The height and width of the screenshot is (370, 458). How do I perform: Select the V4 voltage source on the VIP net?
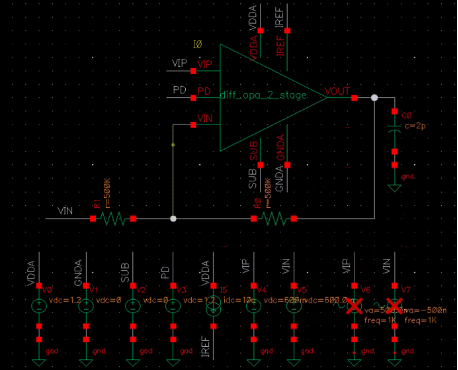point(254,306)
